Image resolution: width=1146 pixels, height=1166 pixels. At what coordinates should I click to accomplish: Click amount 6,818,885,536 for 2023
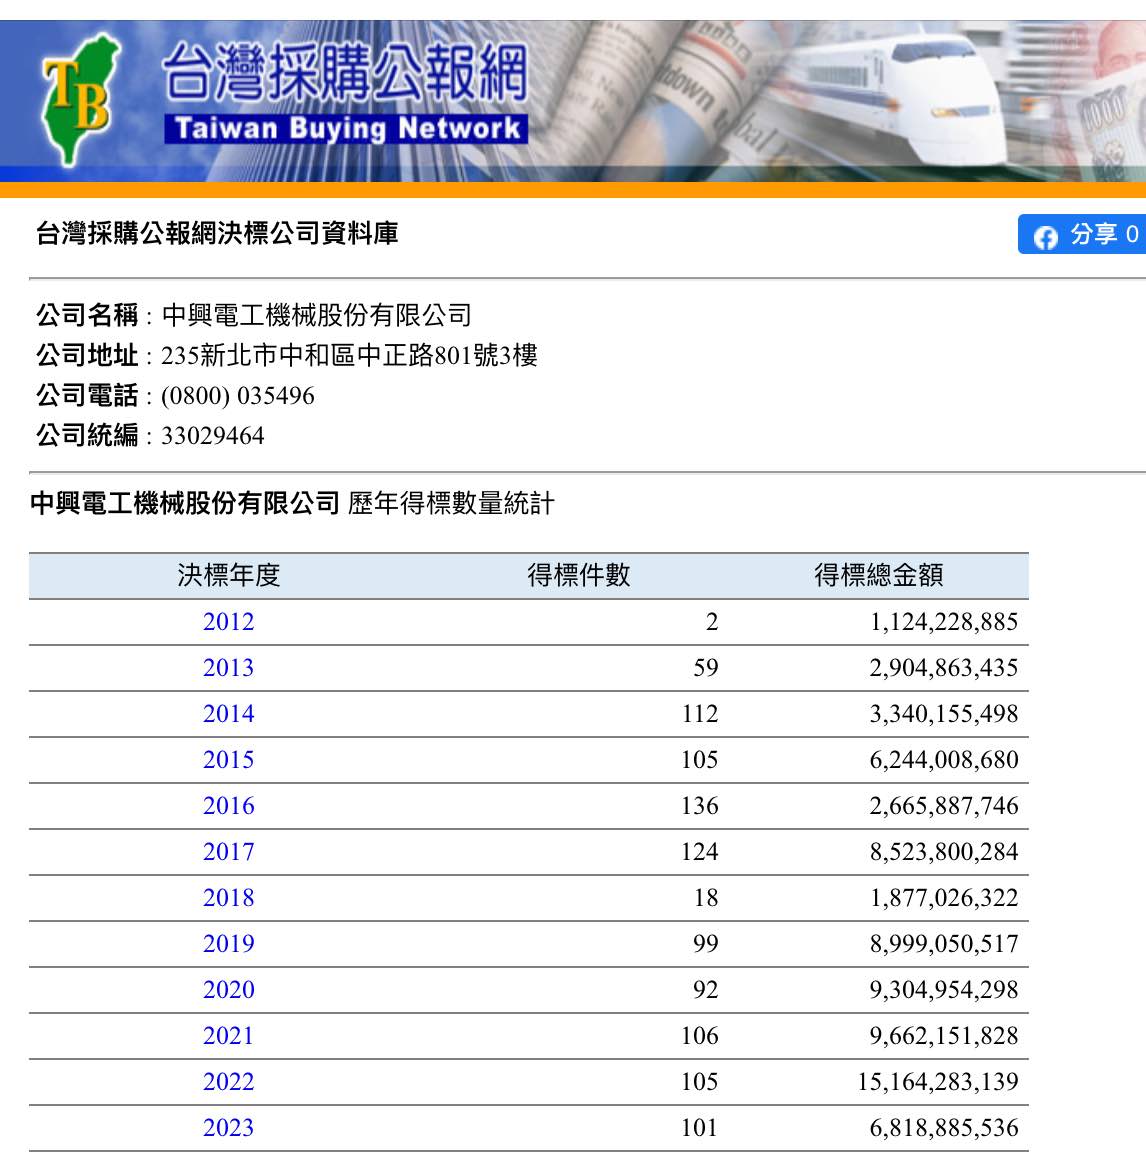pos(944,1128)
